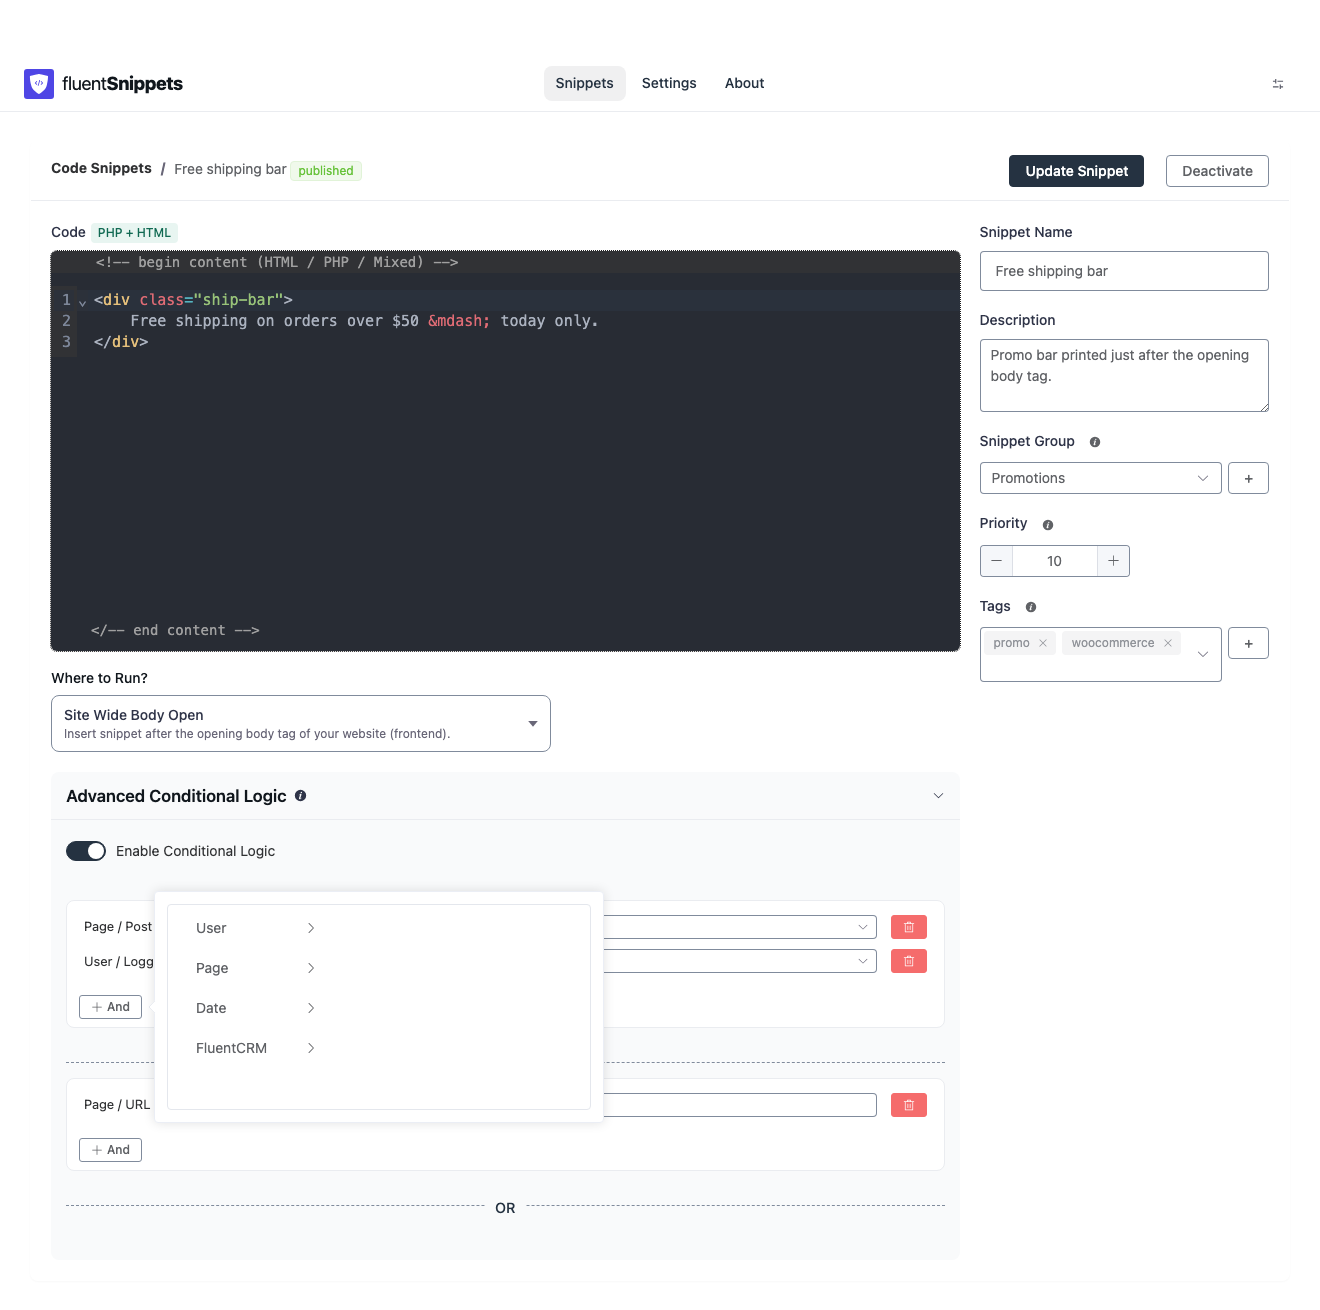Decrease priority with the minus button
The image size is (1320, 1310).
[x=996, y=561]
